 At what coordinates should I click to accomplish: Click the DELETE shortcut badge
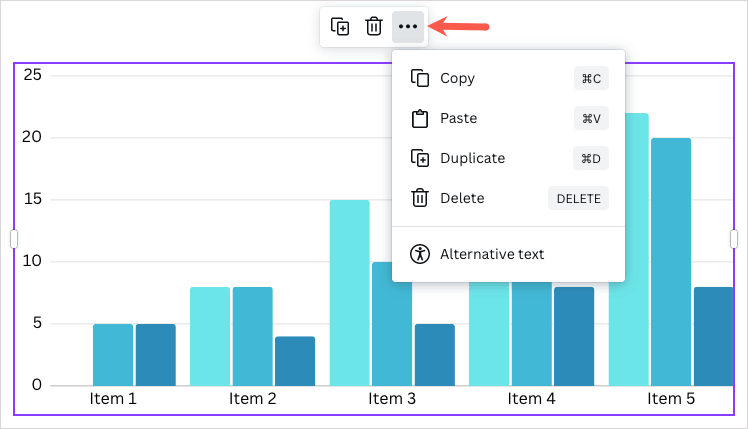[578, 198]
